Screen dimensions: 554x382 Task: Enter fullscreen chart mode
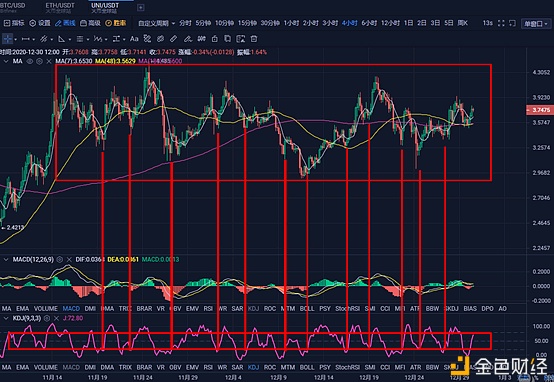pos(501,23)
